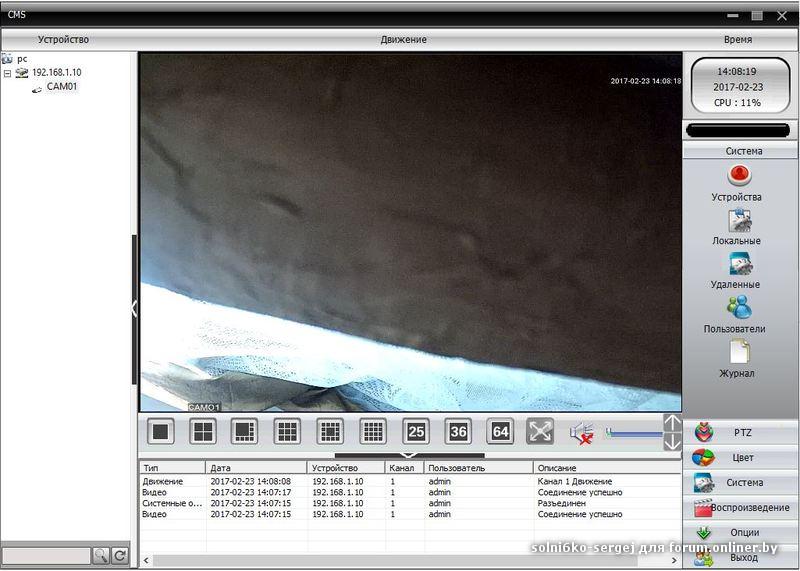Open Воспроизведение playback panel

740,508
